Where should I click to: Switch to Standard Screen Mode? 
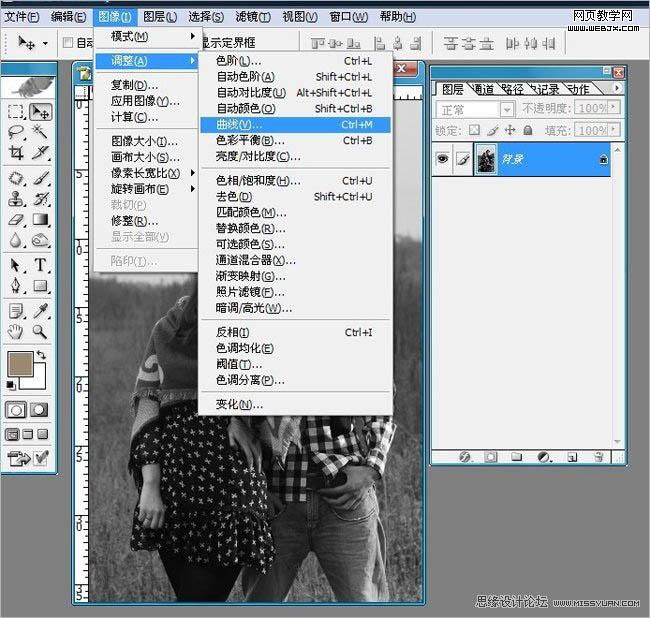click(x=12, y=434)
